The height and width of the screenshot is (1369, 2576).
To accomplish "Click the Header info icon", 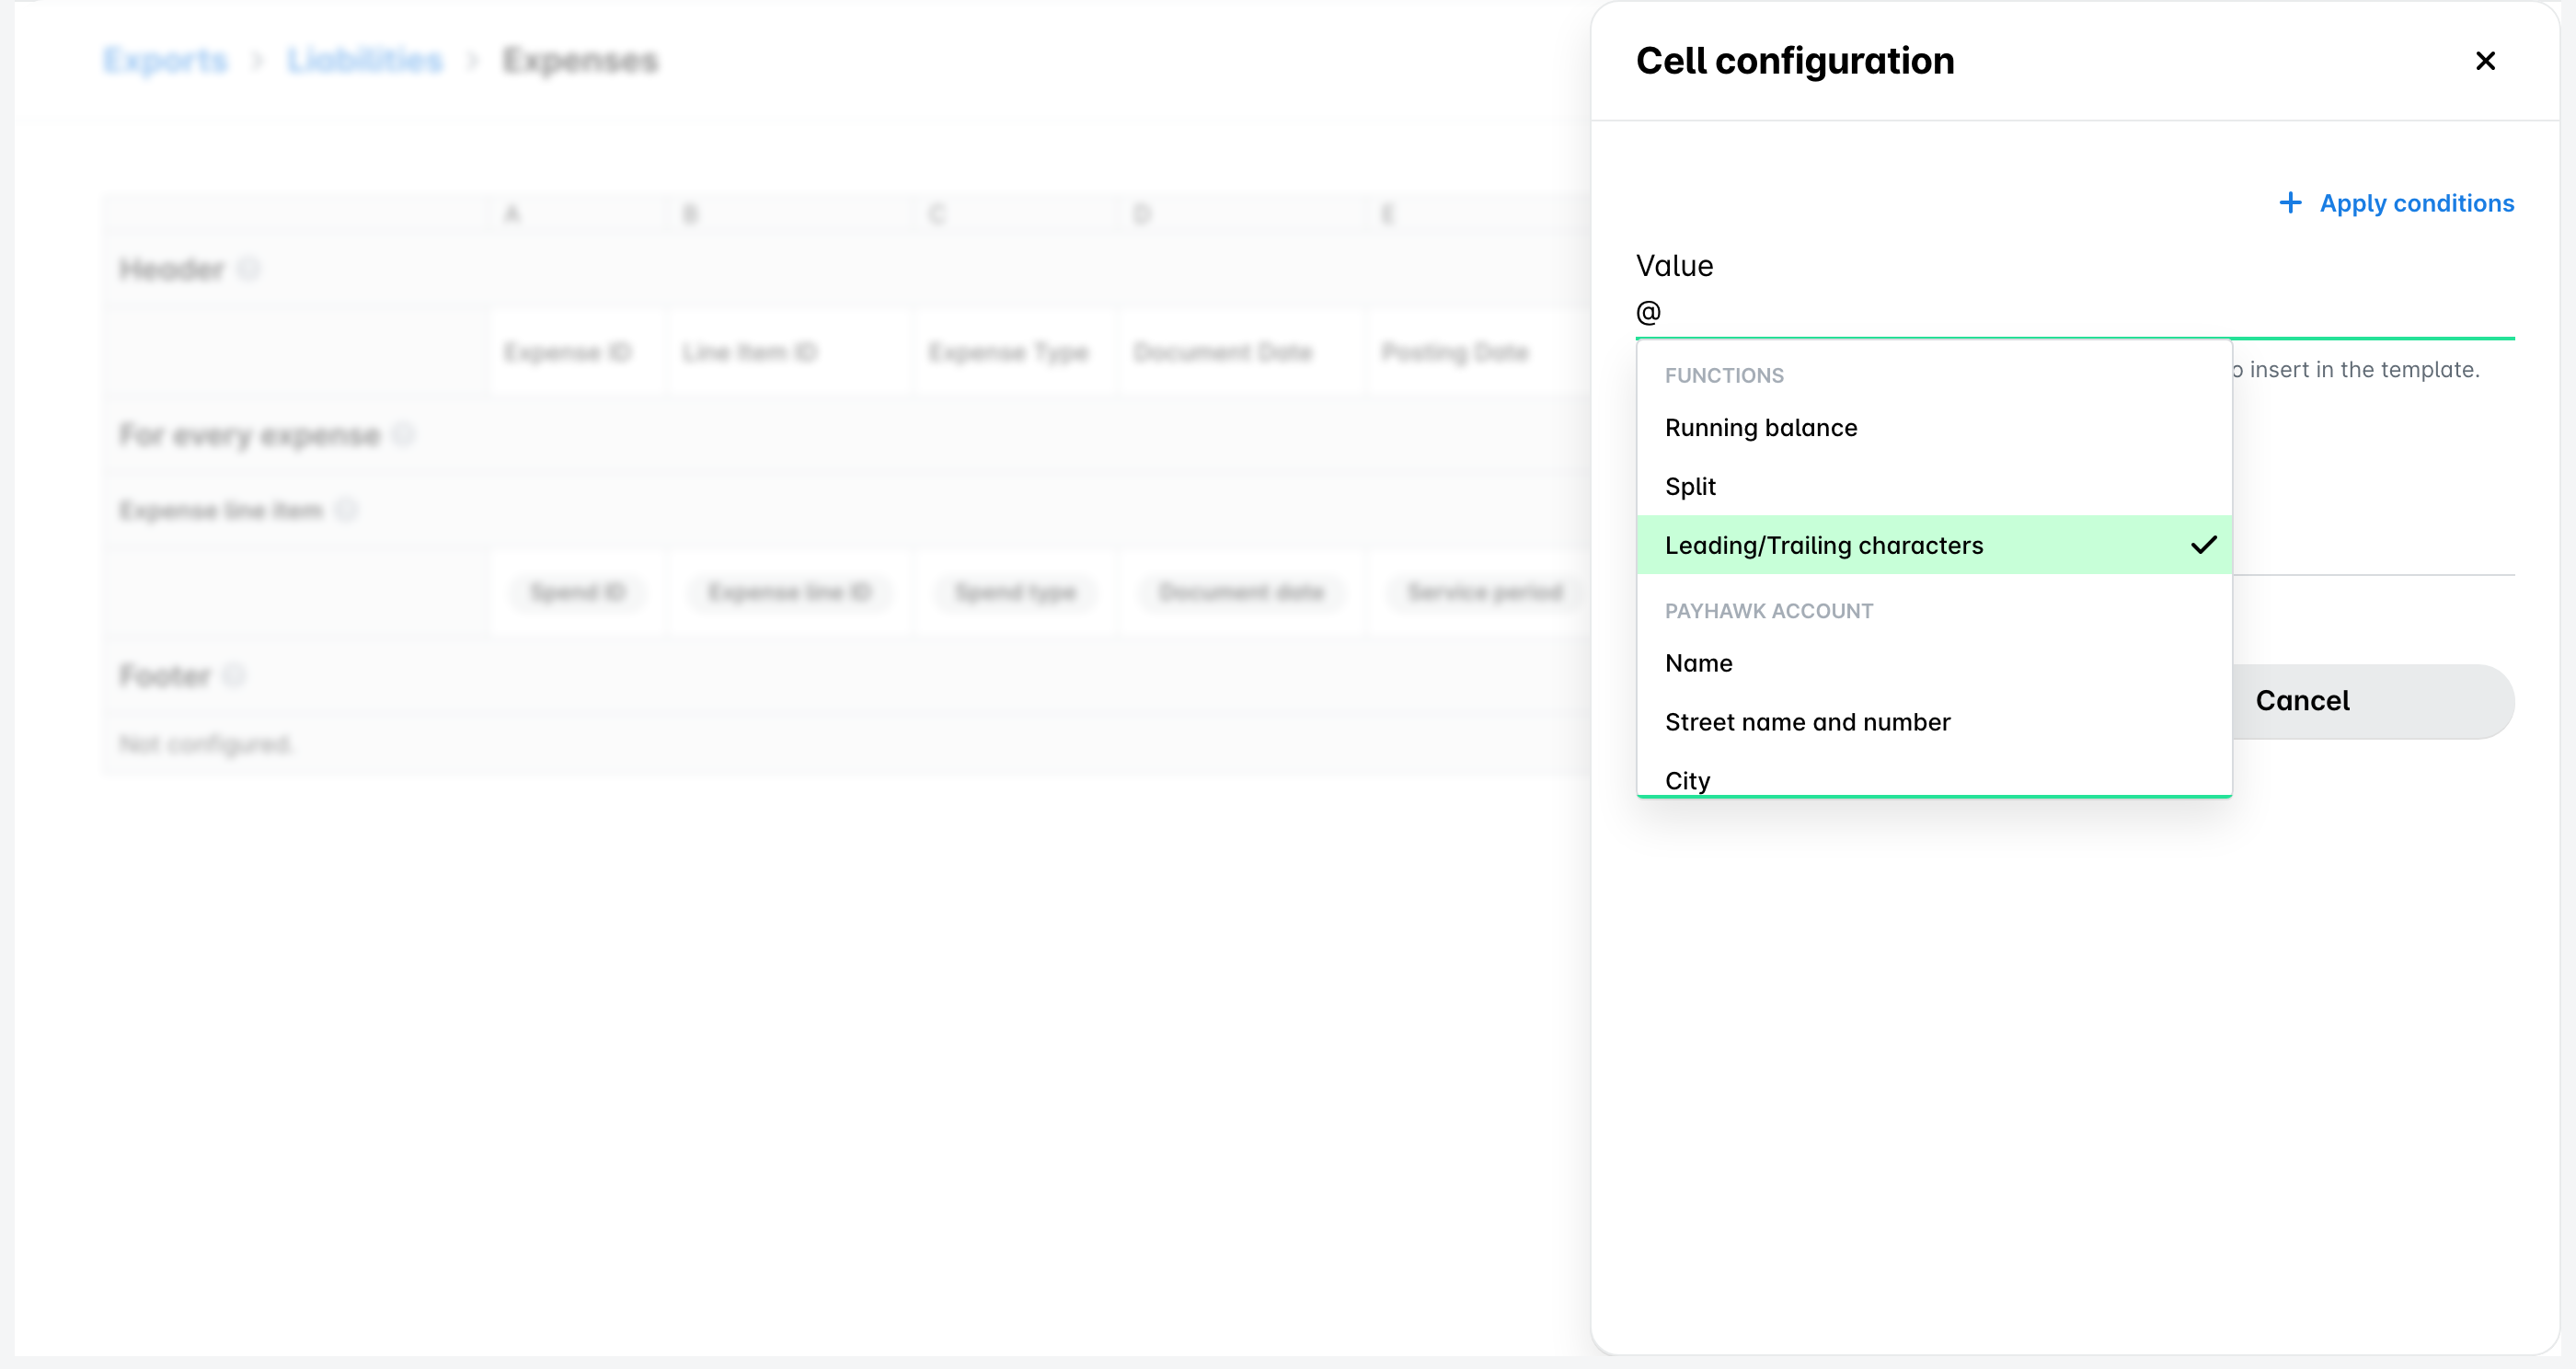I will coord(249,269).
